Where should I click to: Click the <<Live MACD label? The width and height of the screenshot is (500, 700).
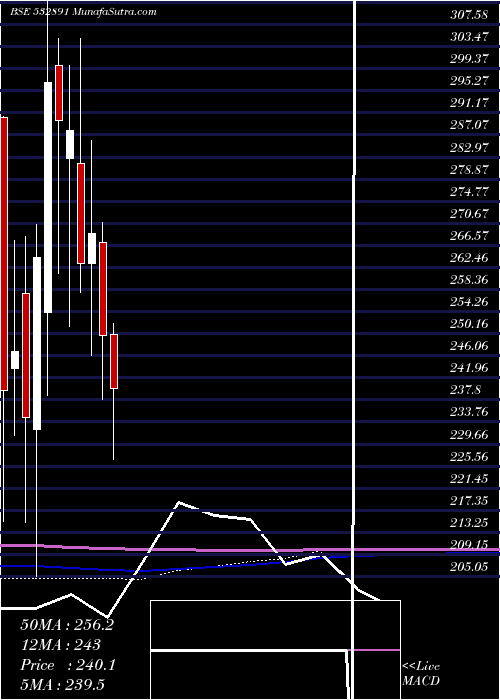[x=421, y=674]
